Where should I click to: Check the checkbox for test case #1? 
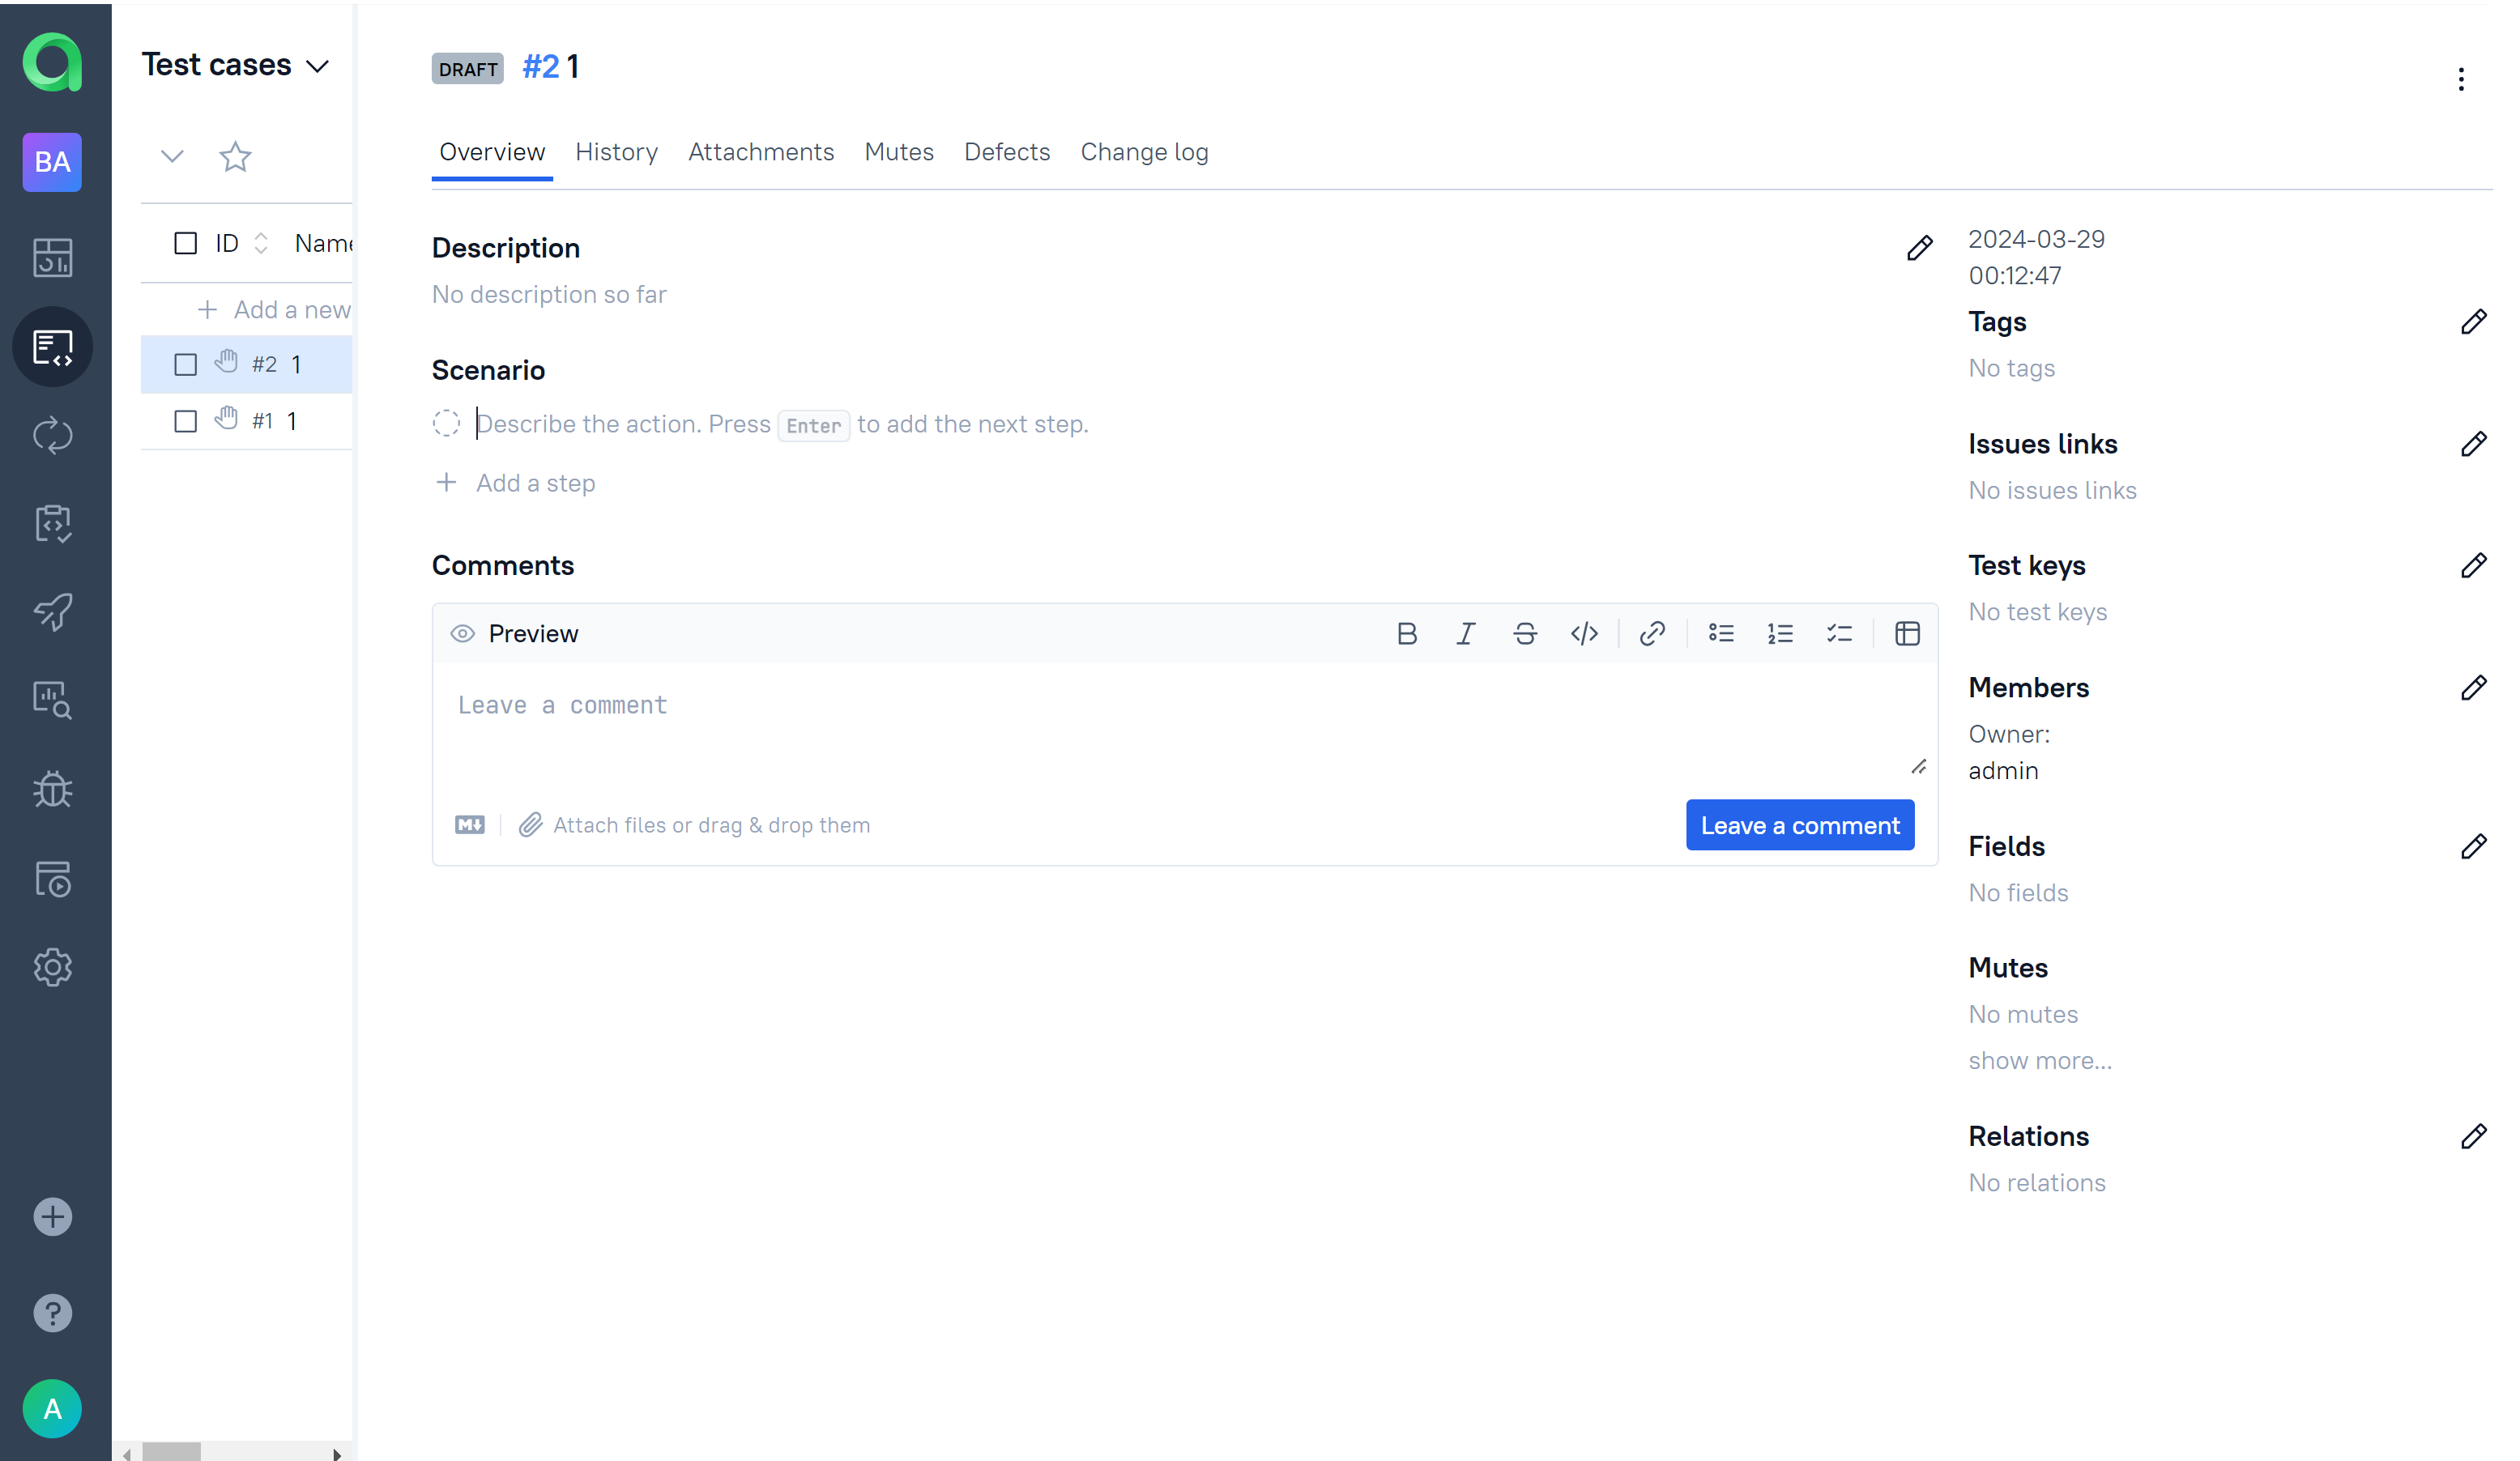185,421
